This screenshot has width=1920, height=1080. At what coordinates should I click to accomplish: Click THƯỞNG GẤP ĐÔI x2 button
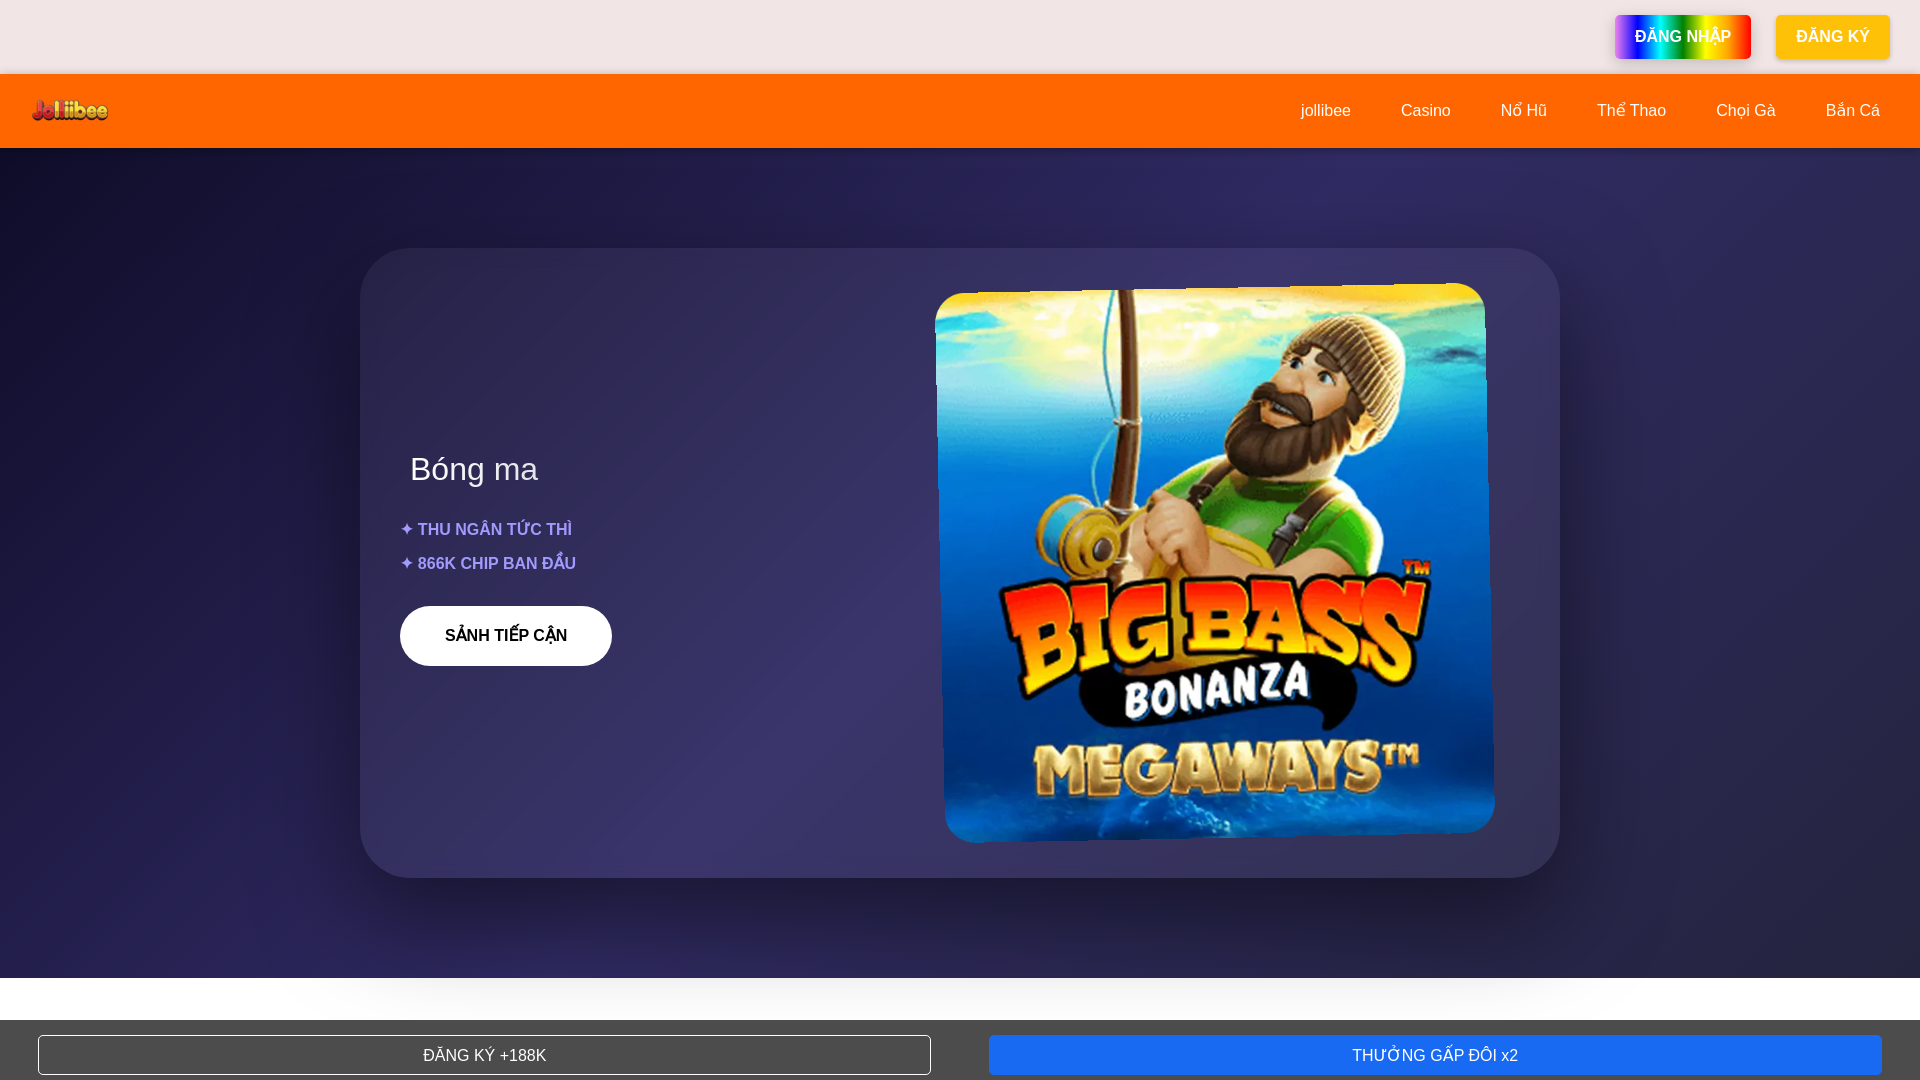(1435, 1055)
